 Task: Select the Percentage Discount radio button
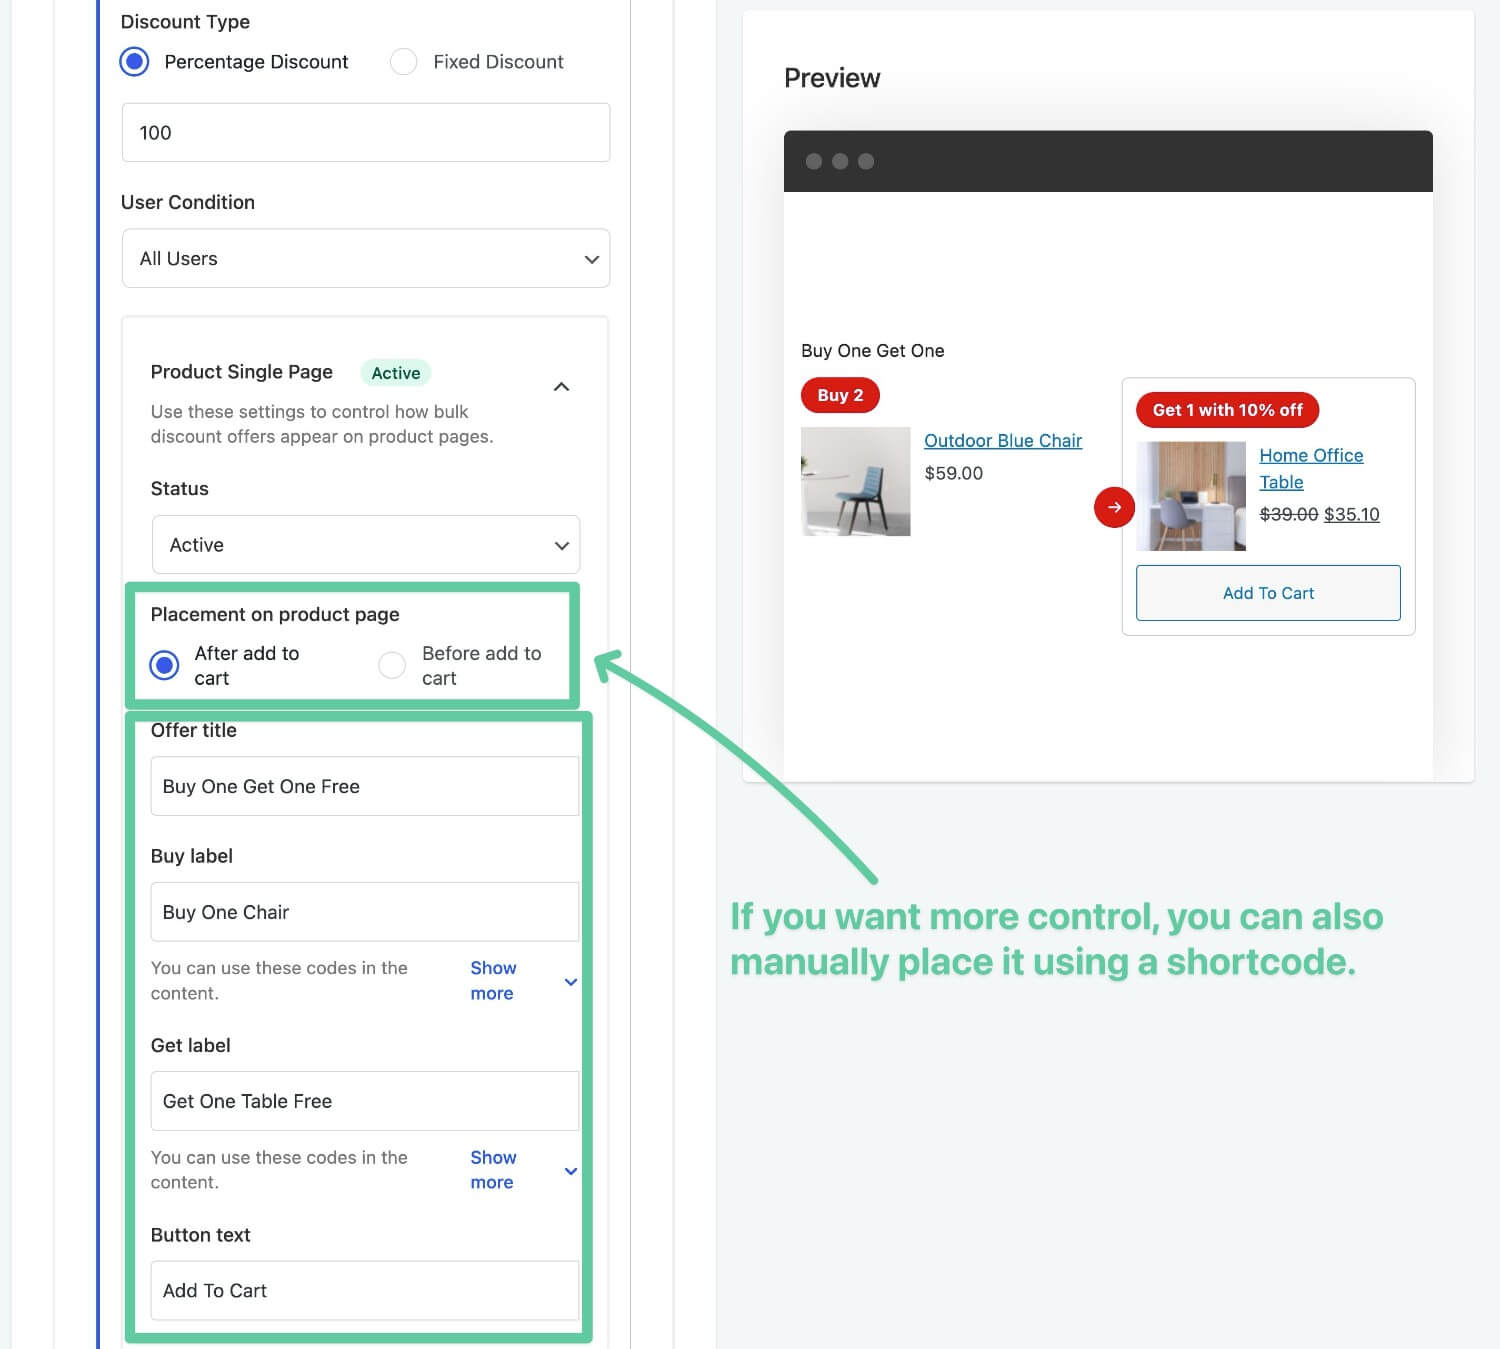click(x=134, y=62)
